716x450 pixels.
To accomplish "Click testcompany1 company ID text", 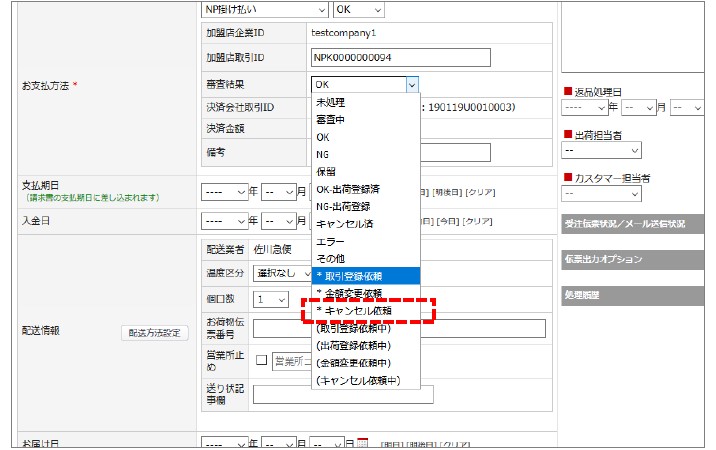I will (343, 33).
